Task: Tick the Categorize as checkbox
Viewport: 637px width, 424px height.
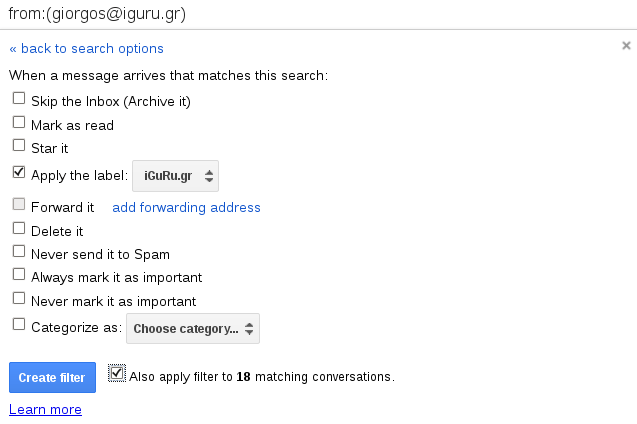Action: (x=19, y=324)
